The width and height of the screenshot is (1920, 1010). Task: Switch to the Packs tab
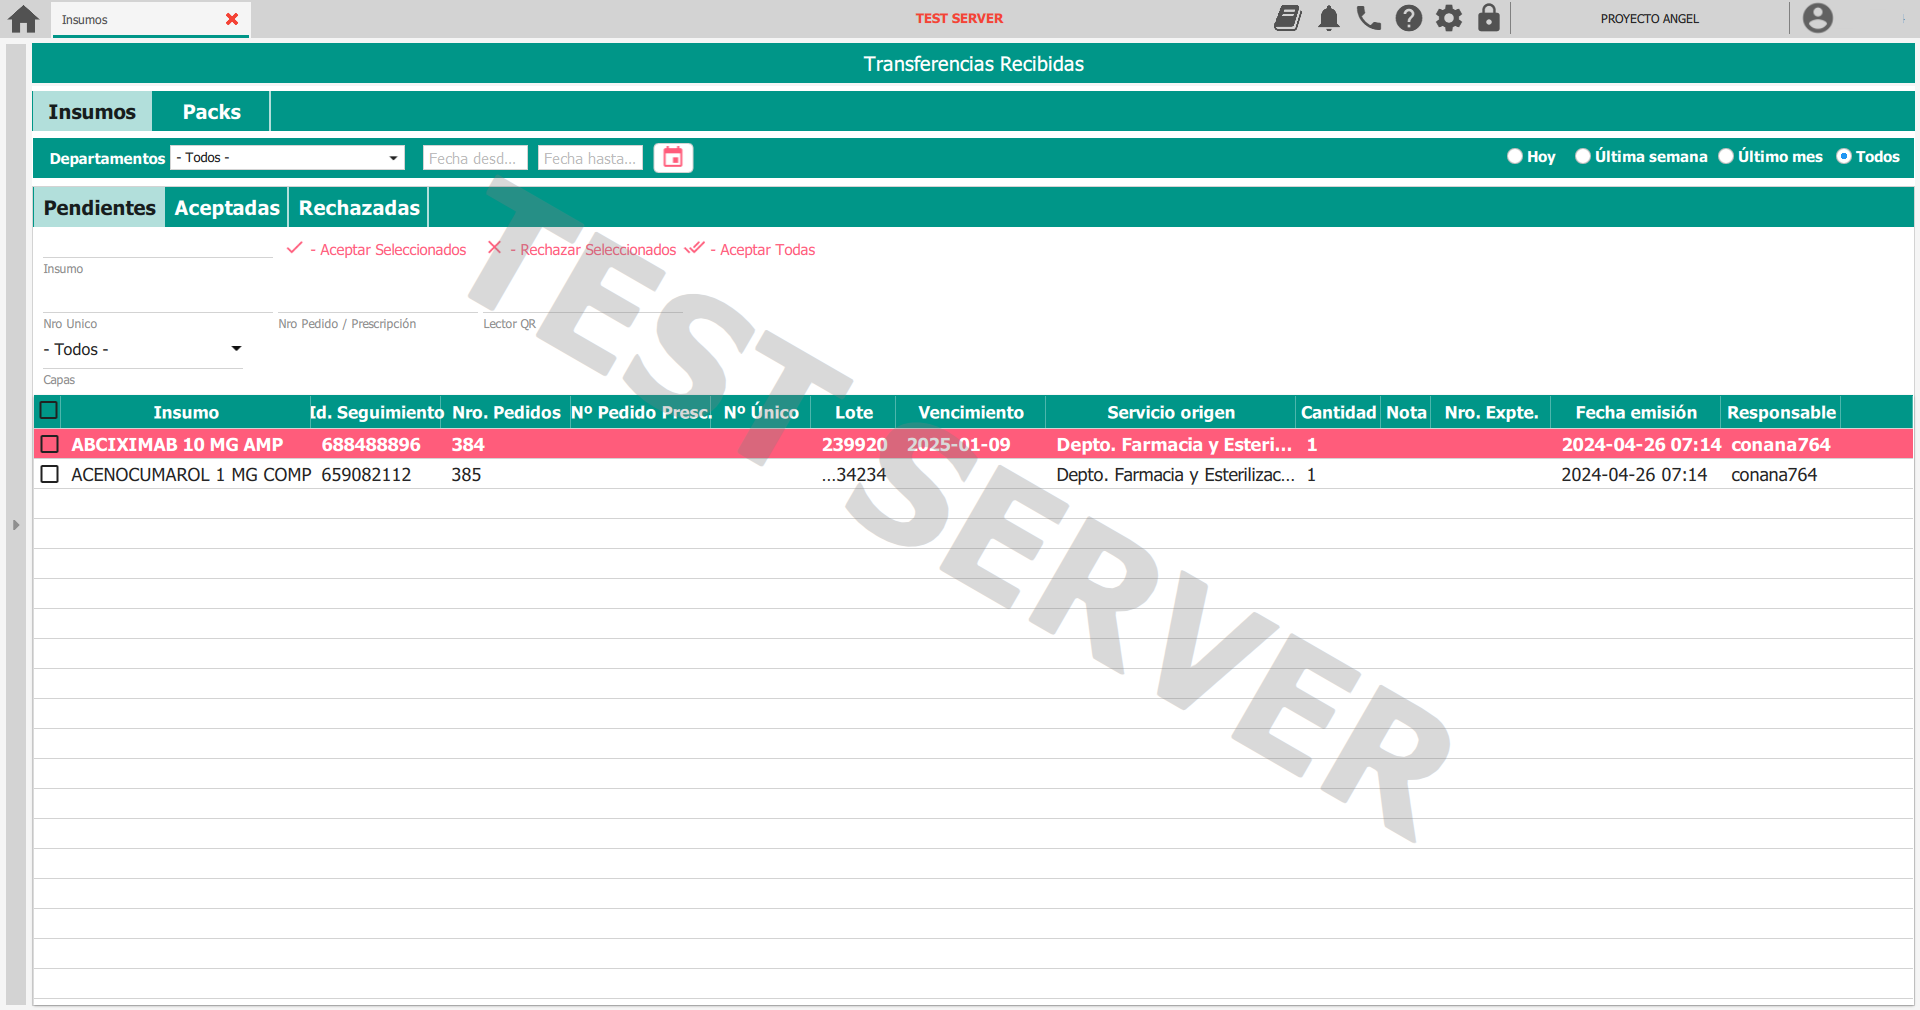(x=211, y=112)
